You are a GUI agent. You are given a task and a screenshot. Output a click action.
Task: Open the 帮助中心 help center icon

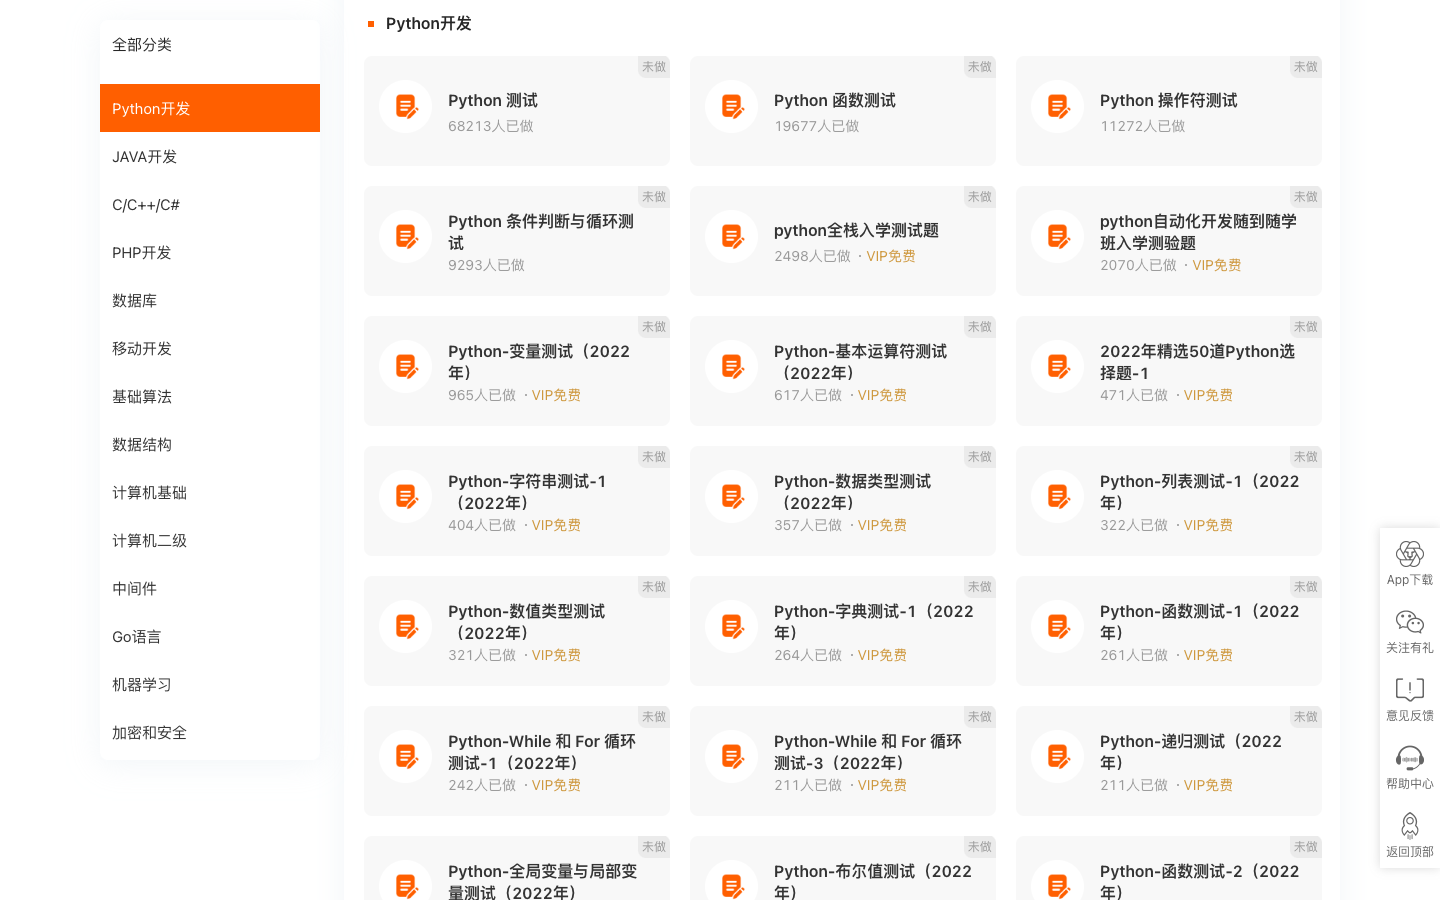click(1409, 758)
